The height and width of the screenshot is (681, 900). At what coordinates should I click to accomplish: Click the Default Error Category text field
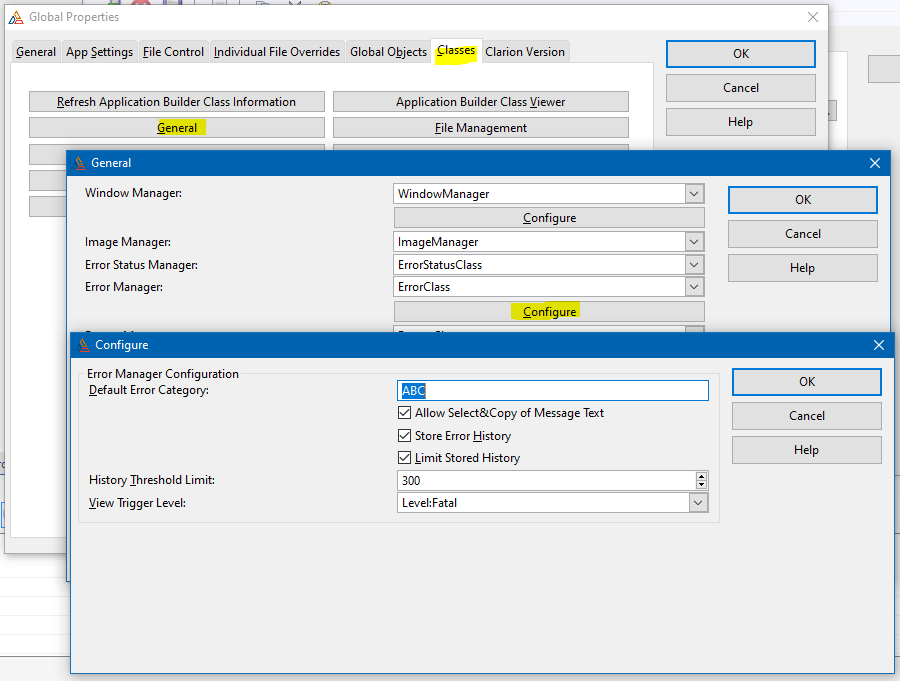click(553, 391)
